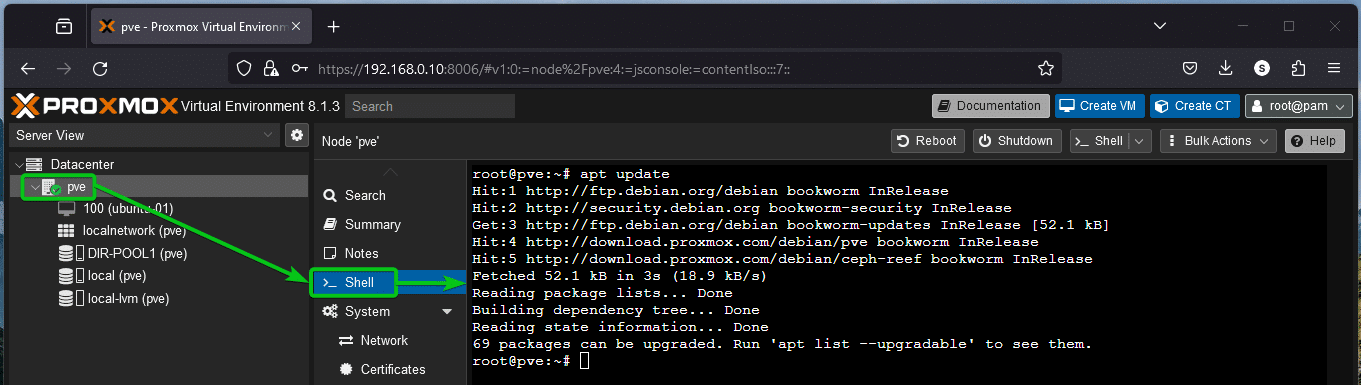
Task: Open a new browser tab
Action: [x=334, y=27]
